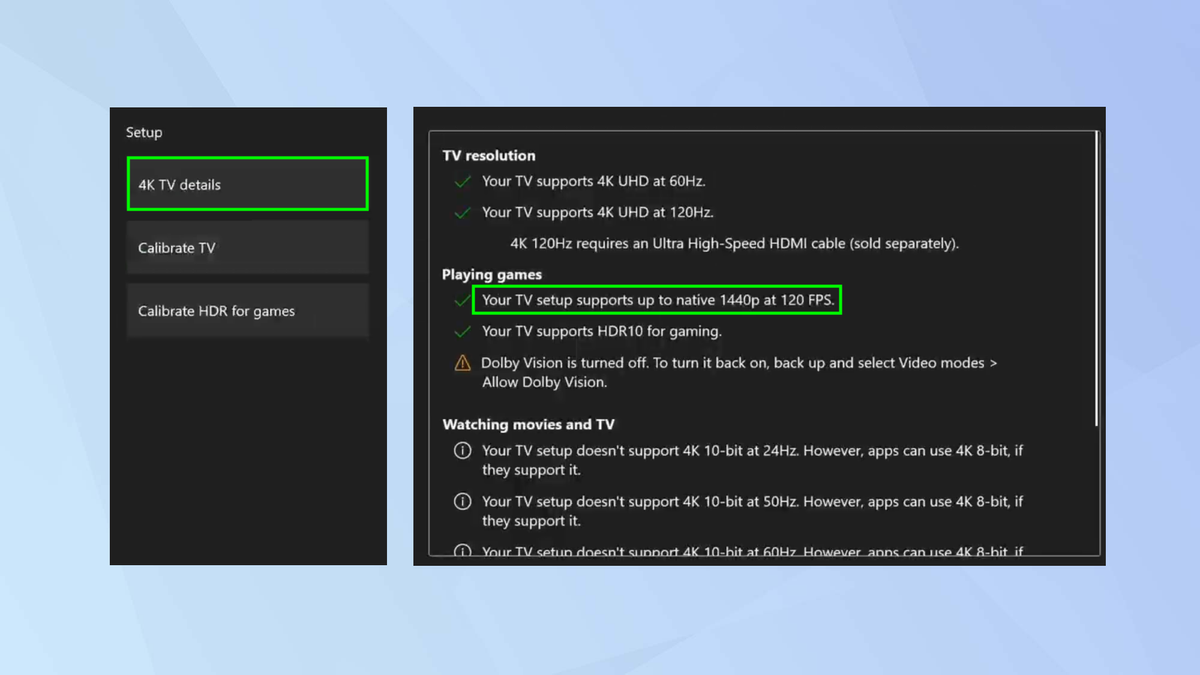Select the checkmark beside 1440p at 120 FPS line
Screen dimensions: 1200x675
click(461, 300)
